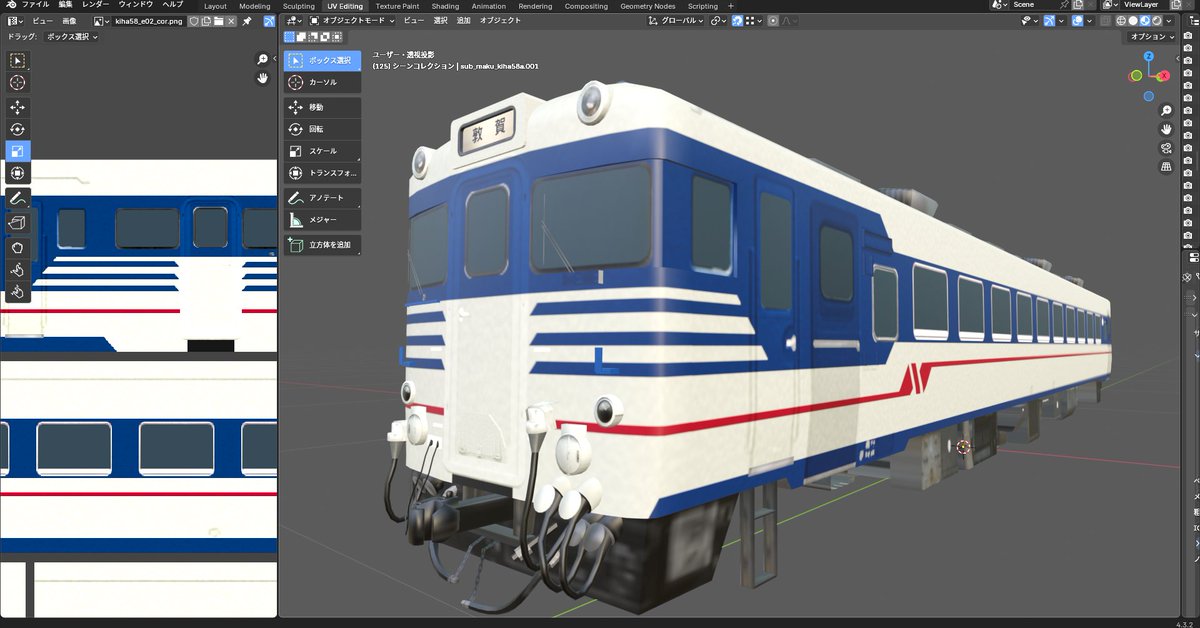The width and height of the screenshot is (1200, 628).
Task: Toggle X-ray mode in viewport header
Action: click(1106, 20)
